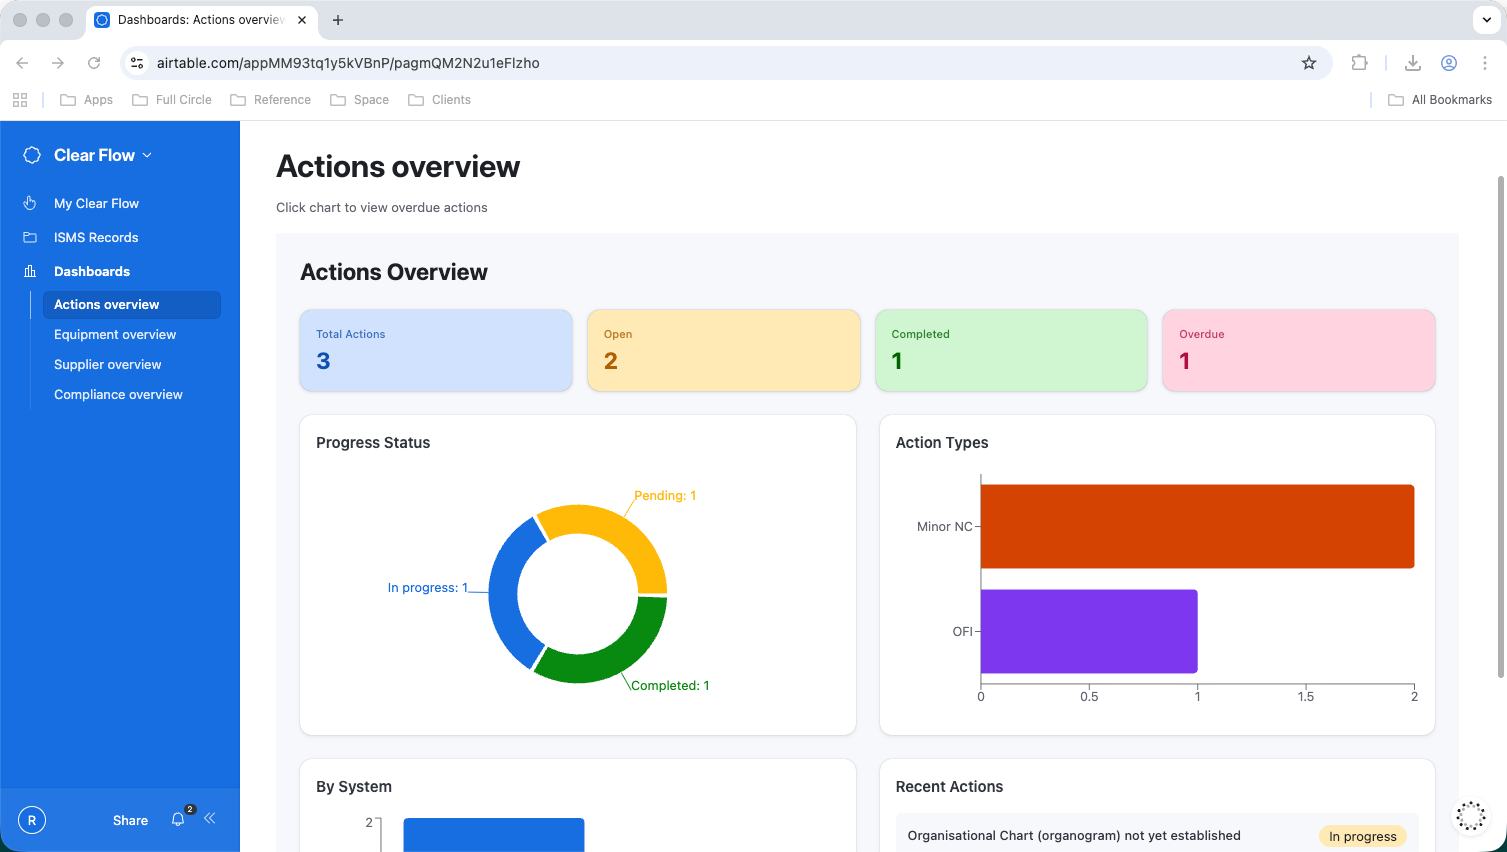Click the reload page icon
This screenshot has height=852, width=1507.
pos(94,63)
